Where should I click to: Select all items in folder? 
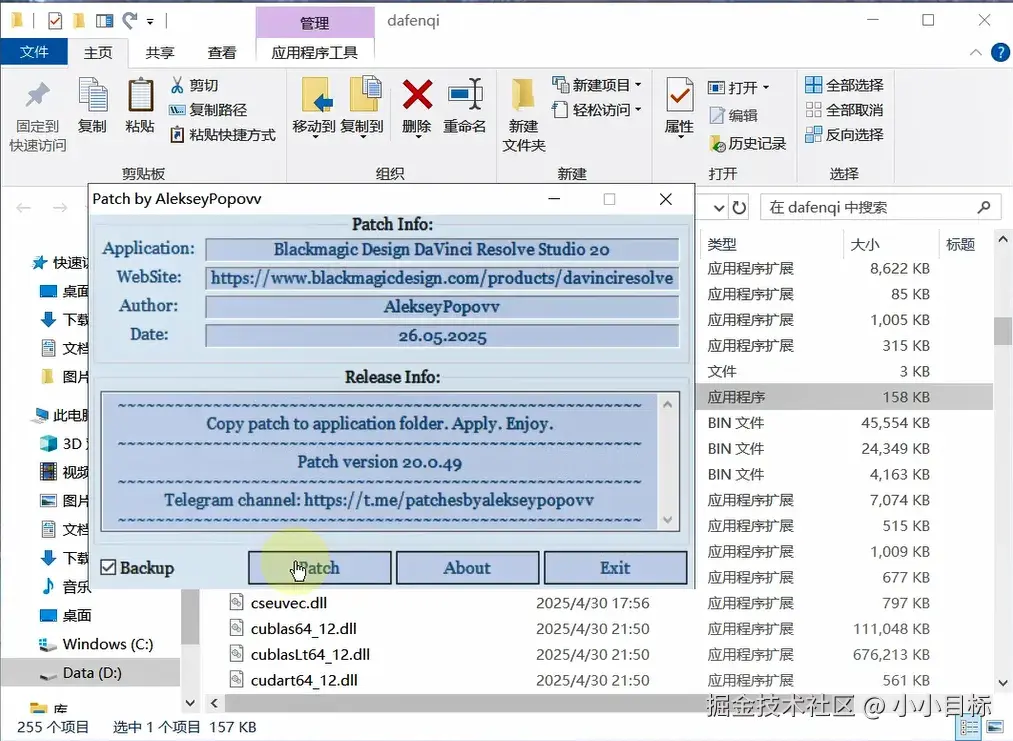pyautogui.click(x=844, y=85)
